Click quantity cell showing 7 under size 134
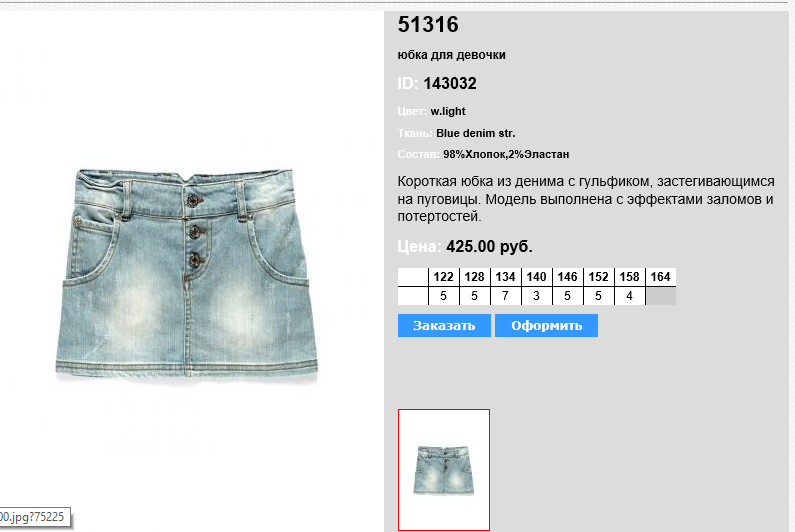This screenshot has width=795, height=532. click(x=505, y=296)
